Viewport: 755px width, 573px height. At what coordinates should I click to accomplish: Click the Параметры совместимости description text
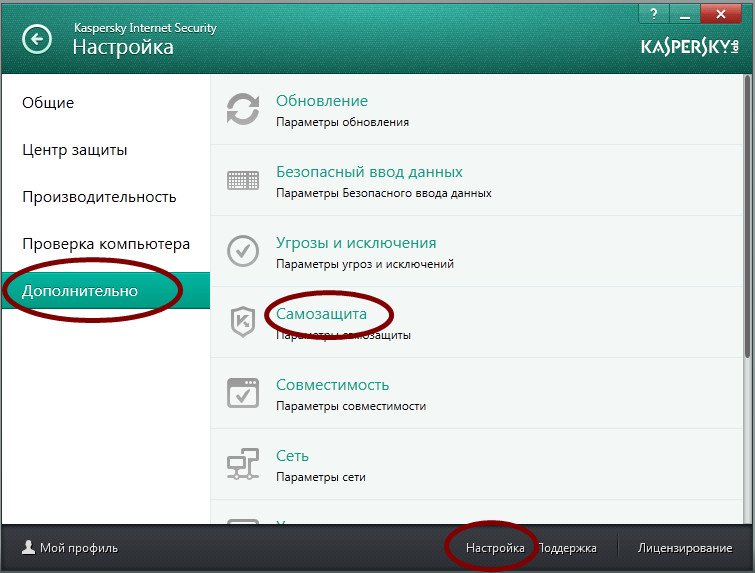point(351,406)
